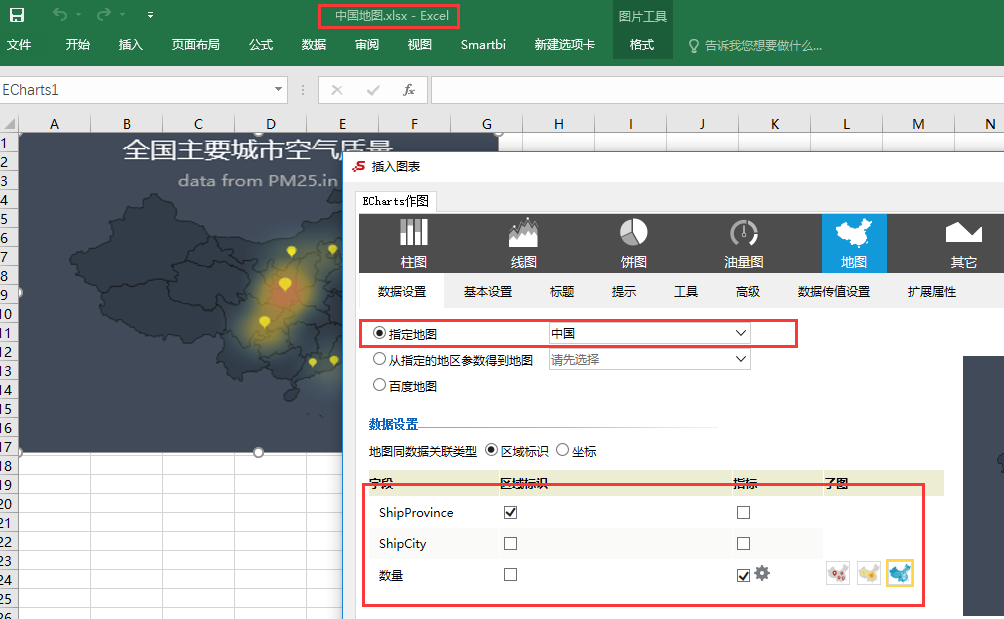1004x619 pixels.
Task: Switch to the 工具 settings tab
Action: [686, 291]
